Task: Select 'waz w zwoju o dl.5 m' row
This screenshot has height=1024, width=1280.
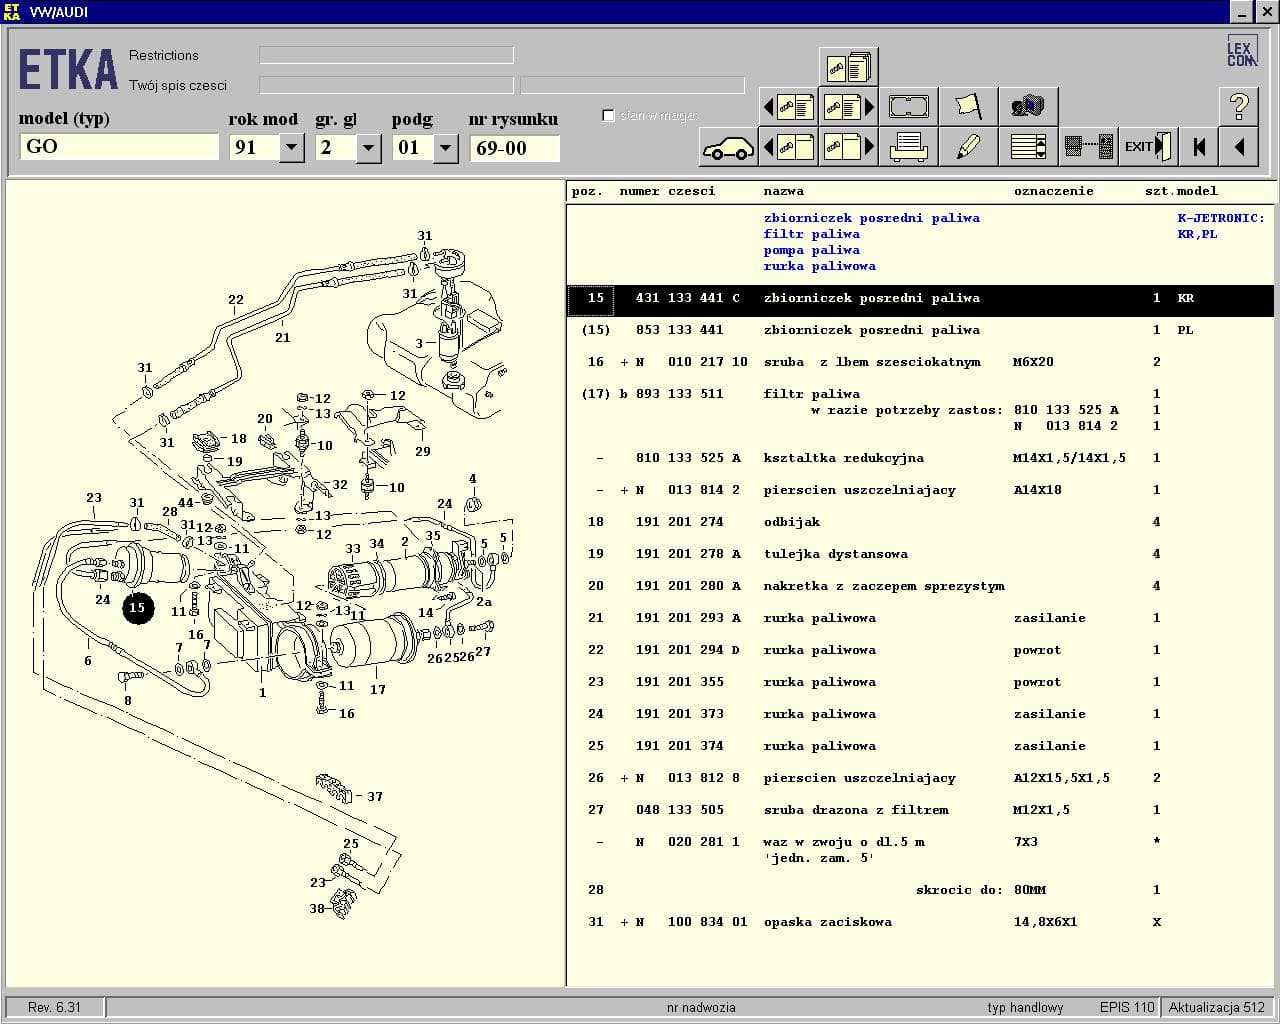Action: (x=920, y=850)
